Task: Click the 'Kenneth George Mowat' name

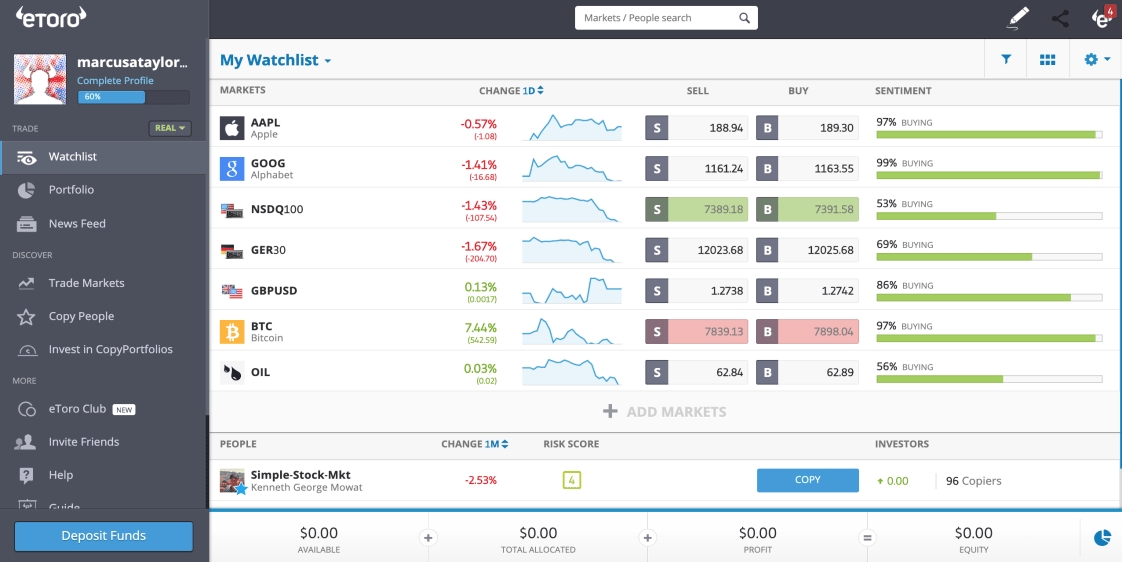Action: point(306,488)
